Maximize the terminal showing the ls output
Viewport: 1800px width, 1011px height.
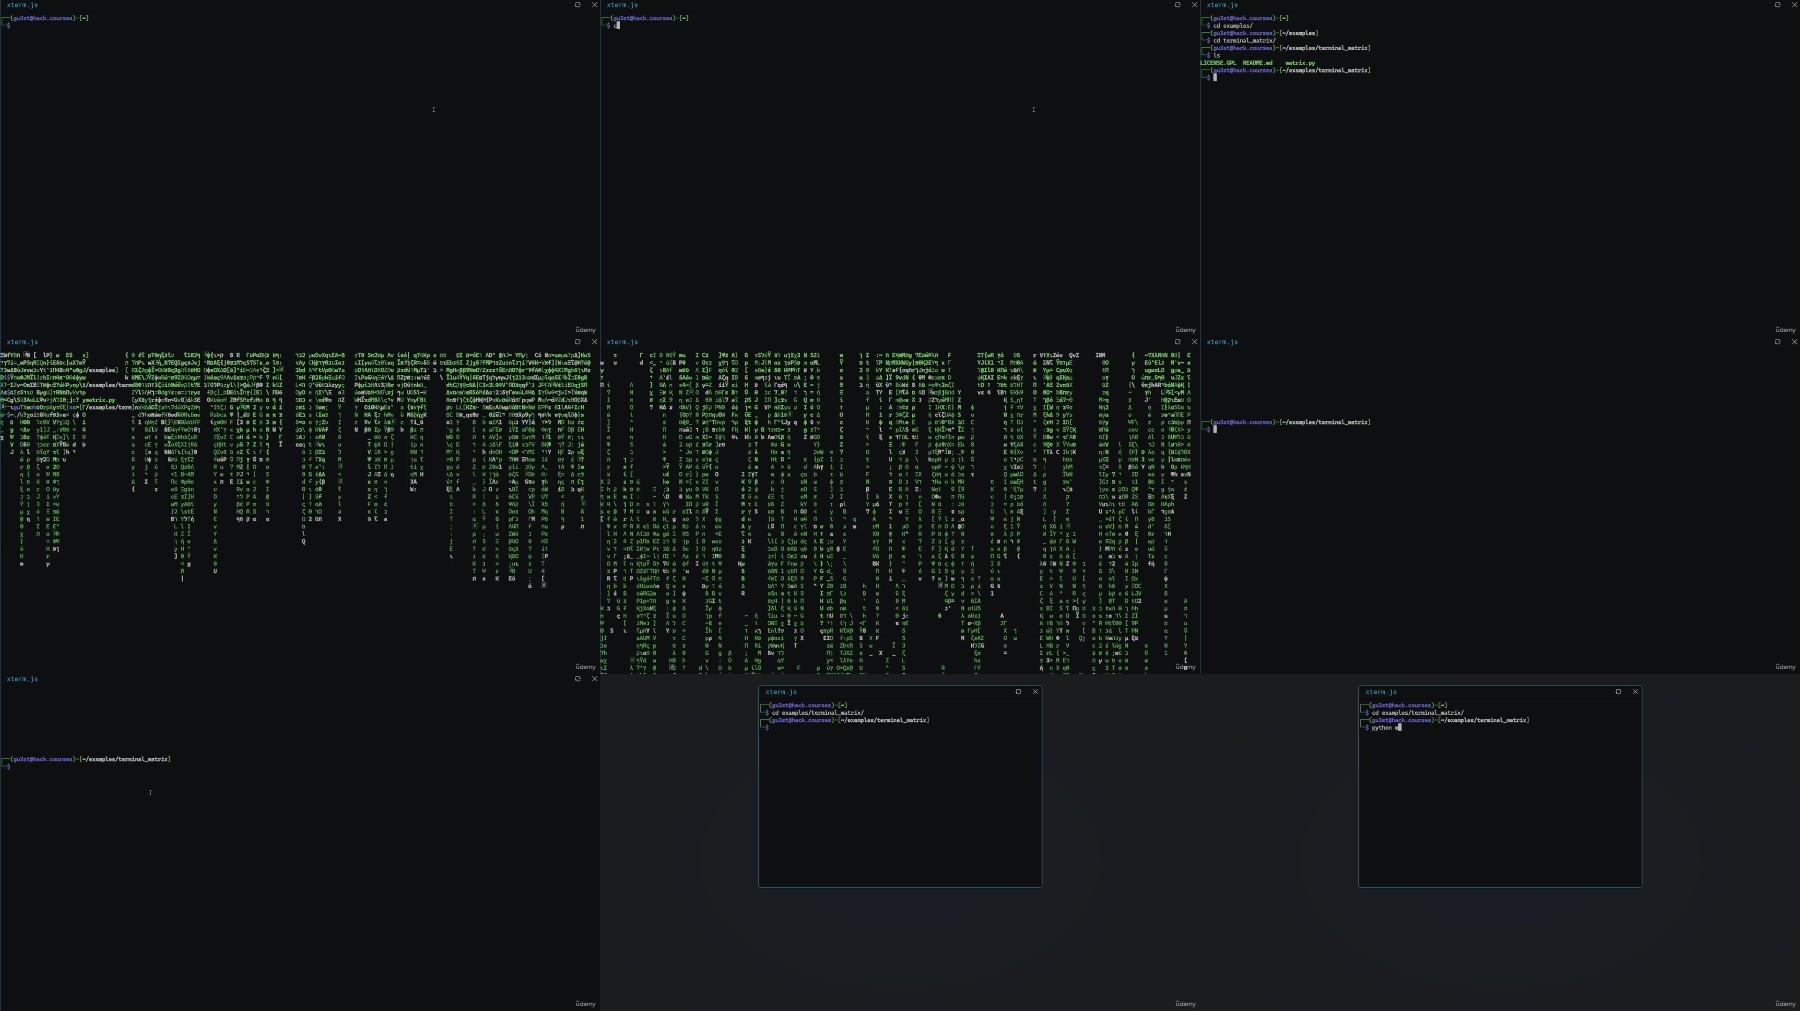coord(1777,5)
